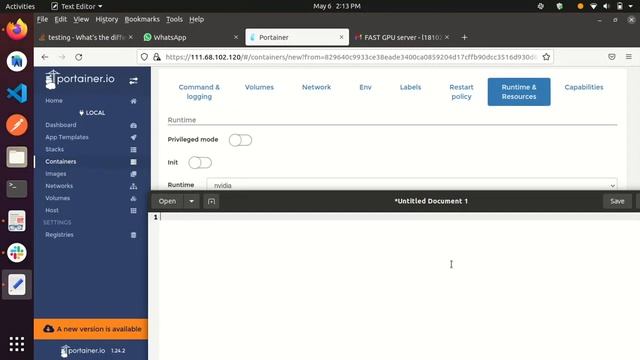
Task: Click Open in the text editor
Action: point(167,201)
